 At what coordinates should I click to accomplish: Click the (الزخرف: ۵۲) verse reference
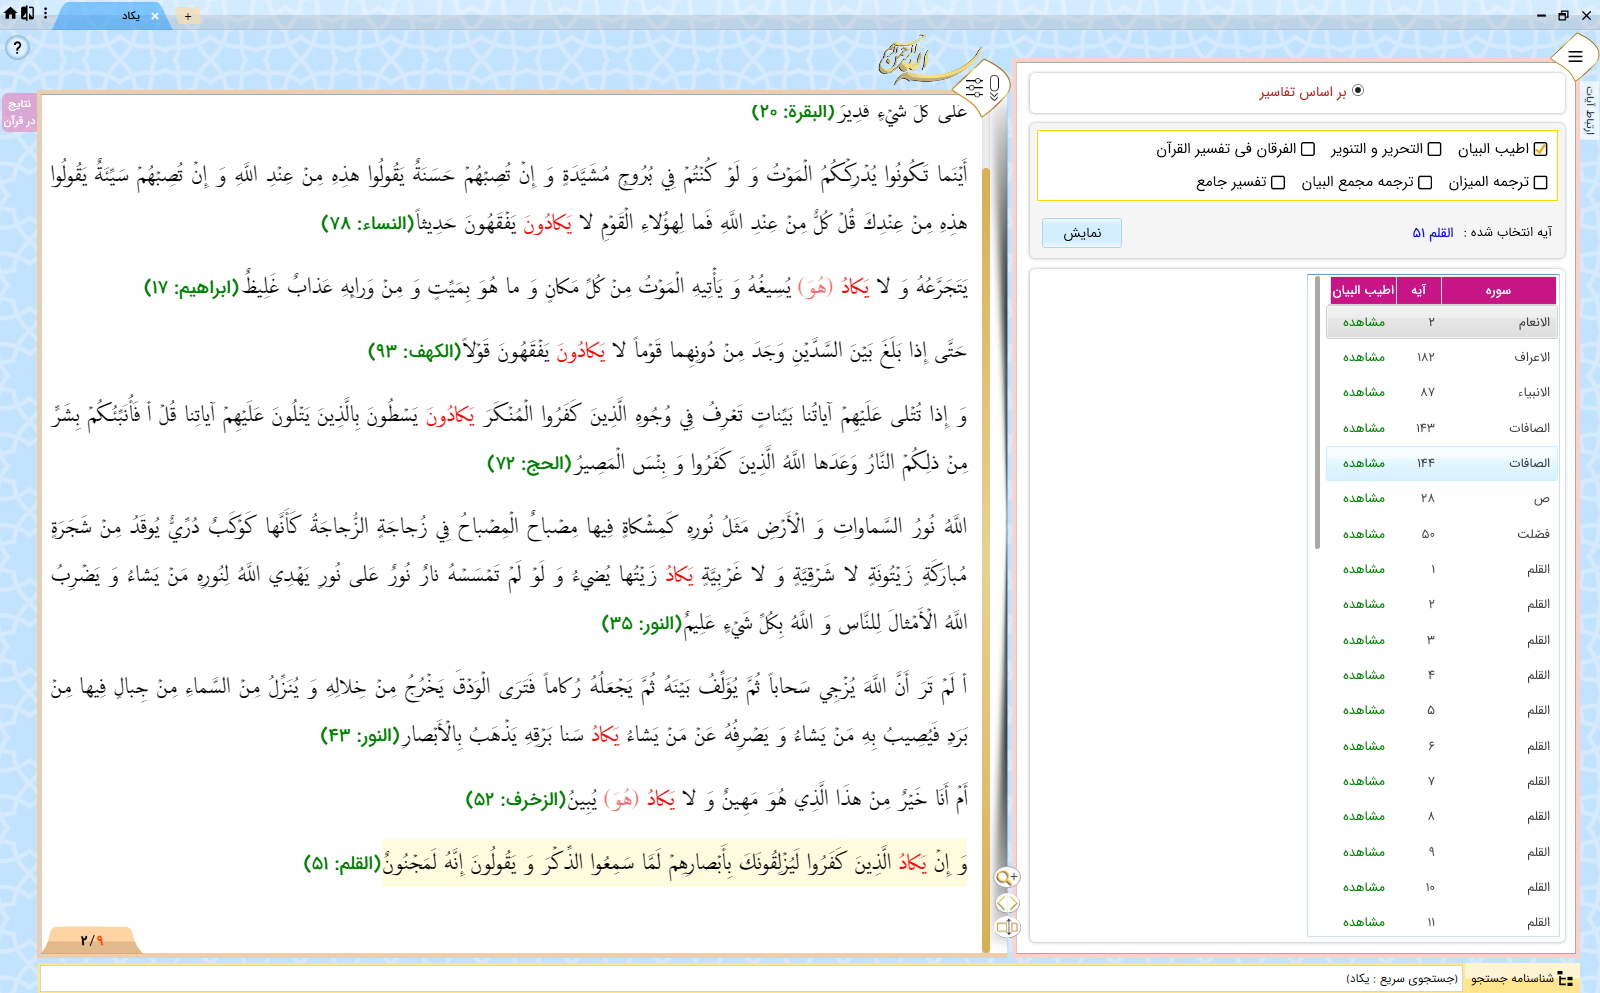(x=518, y=799)
